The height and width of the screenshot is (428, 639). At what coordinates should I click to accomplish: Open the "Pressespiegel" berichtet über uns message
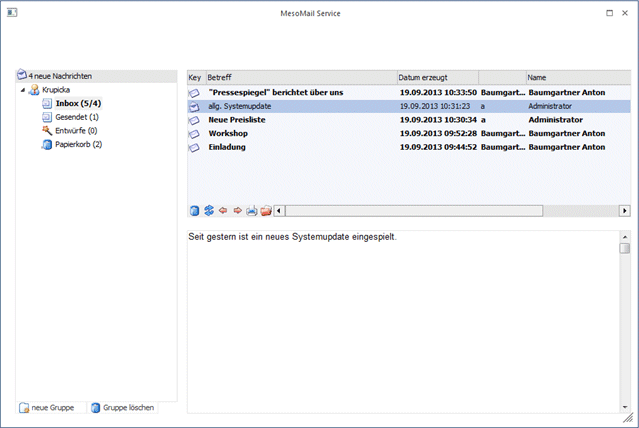(x=275, y=92)
